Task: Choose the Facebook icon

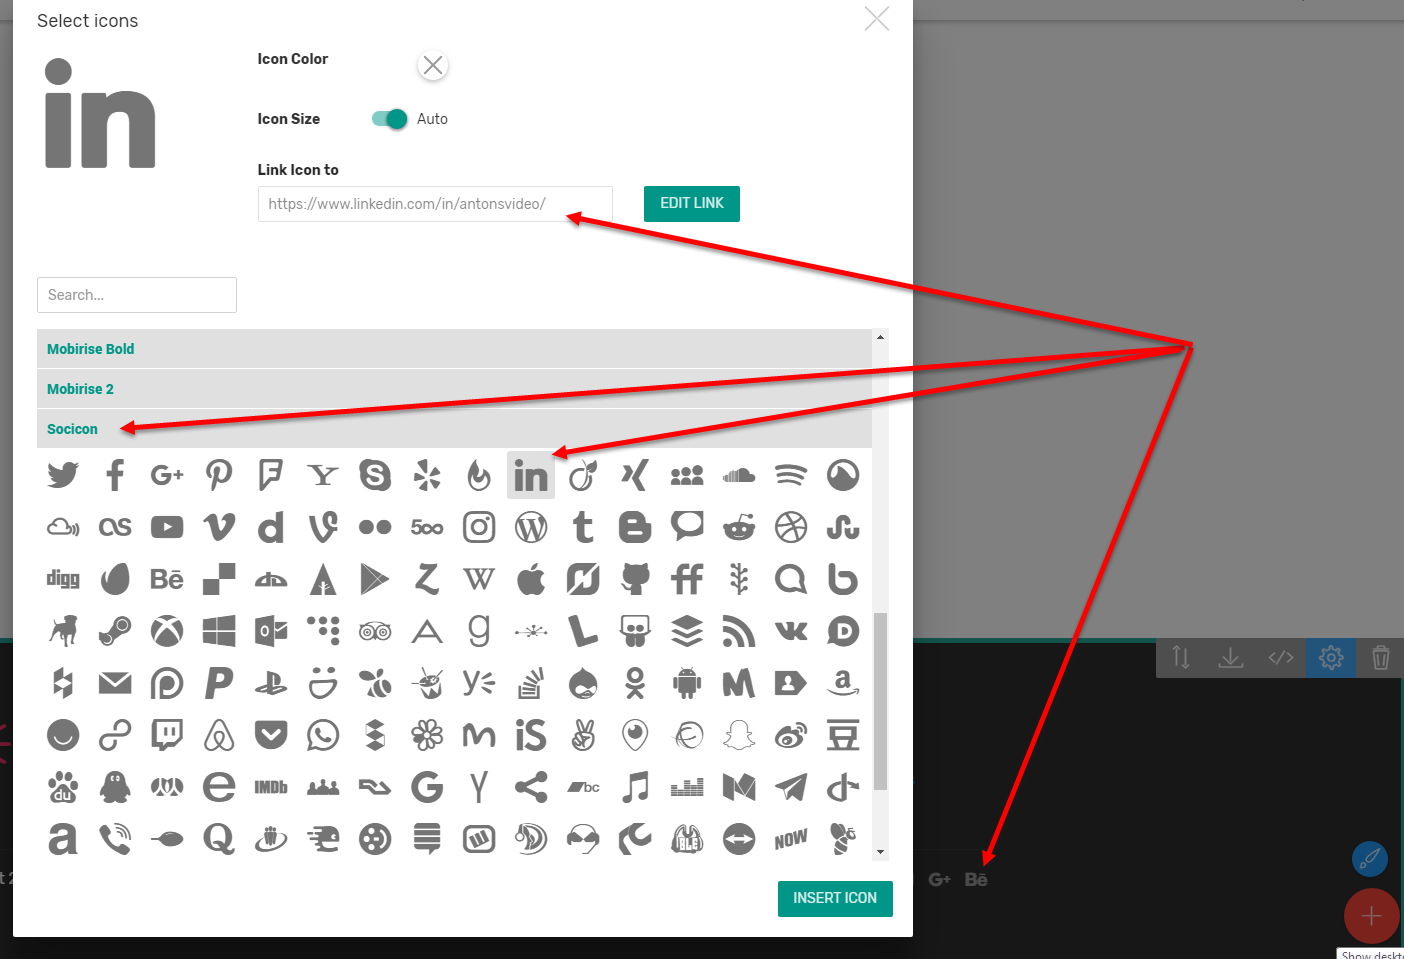Action: [115, 475]
